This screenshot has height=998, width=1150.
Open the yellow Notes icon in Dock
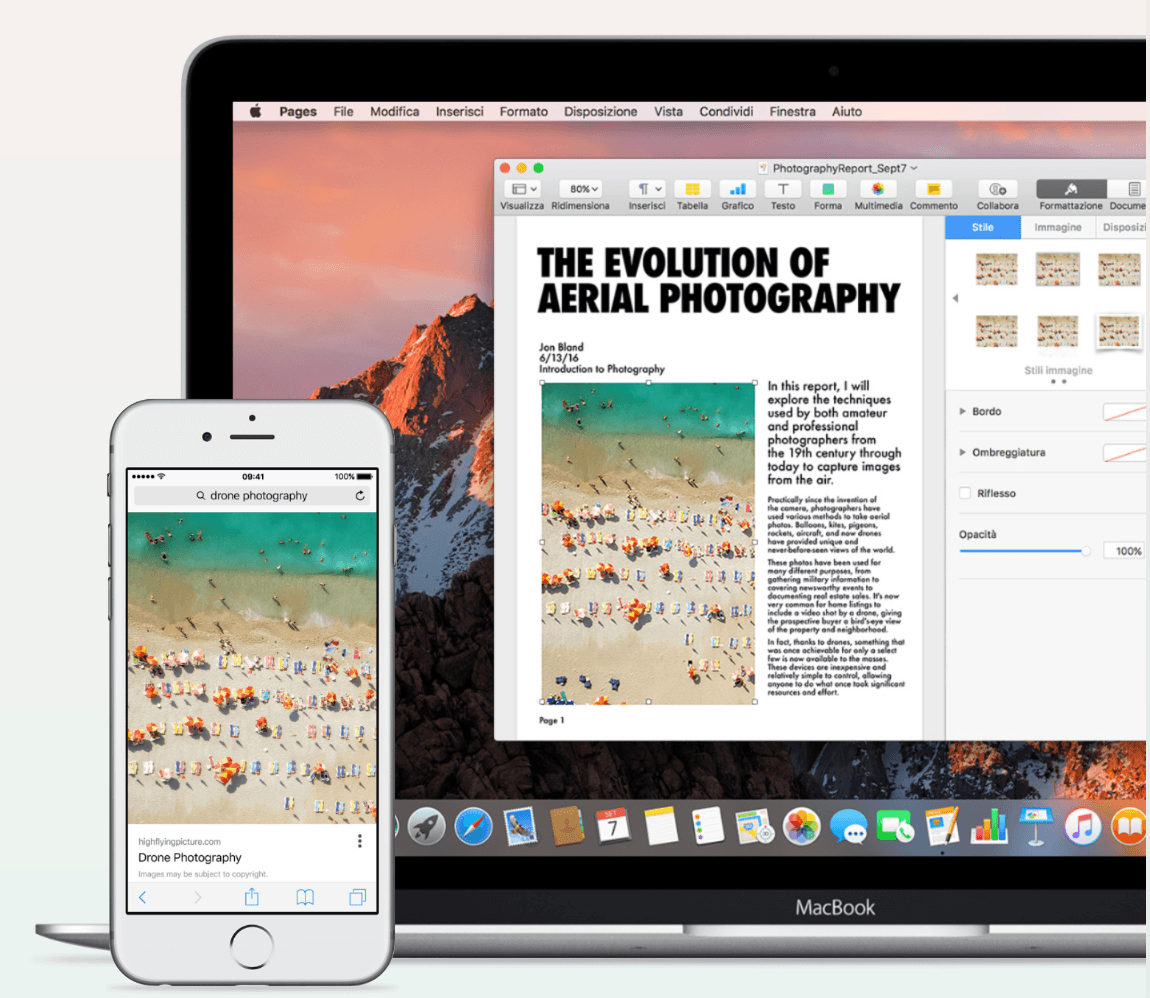tap(661, 826)
